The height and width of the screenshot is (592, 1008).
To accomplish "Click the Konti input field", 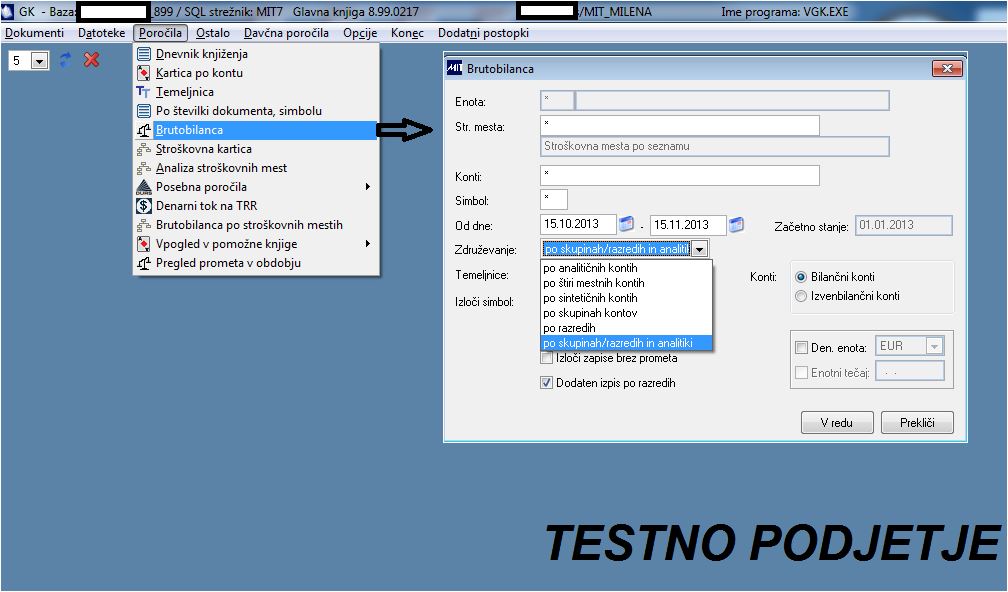I will pos(680,175).
